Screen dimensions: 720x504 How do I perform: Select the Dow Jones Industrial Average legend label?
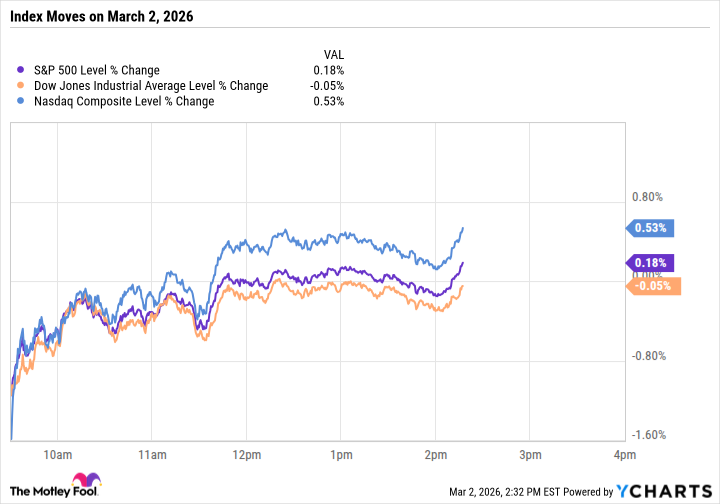point(150,85)
